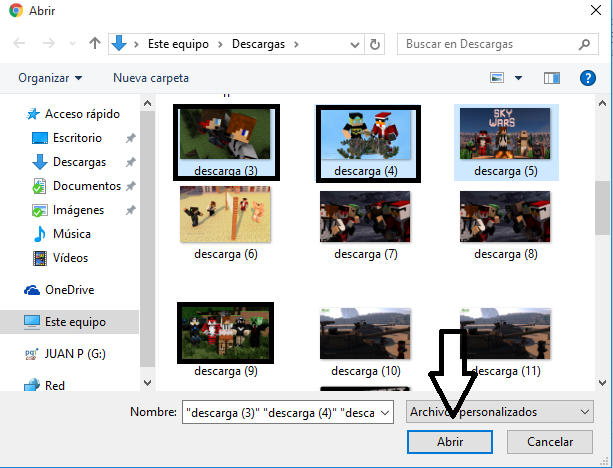Create a folder with Nueva carpeta
This screenshot has height=468, width=613.
coord(151,78)
